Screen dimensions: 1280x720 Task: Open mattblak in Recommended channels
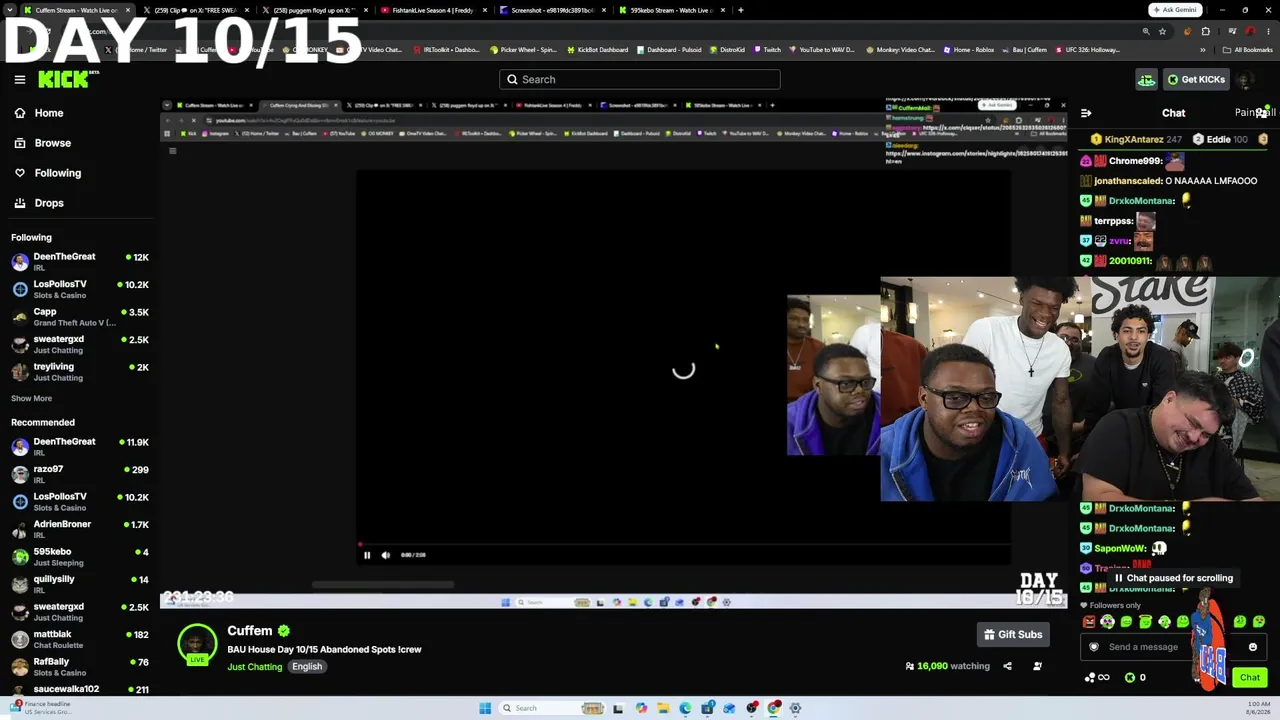[80, 639]
